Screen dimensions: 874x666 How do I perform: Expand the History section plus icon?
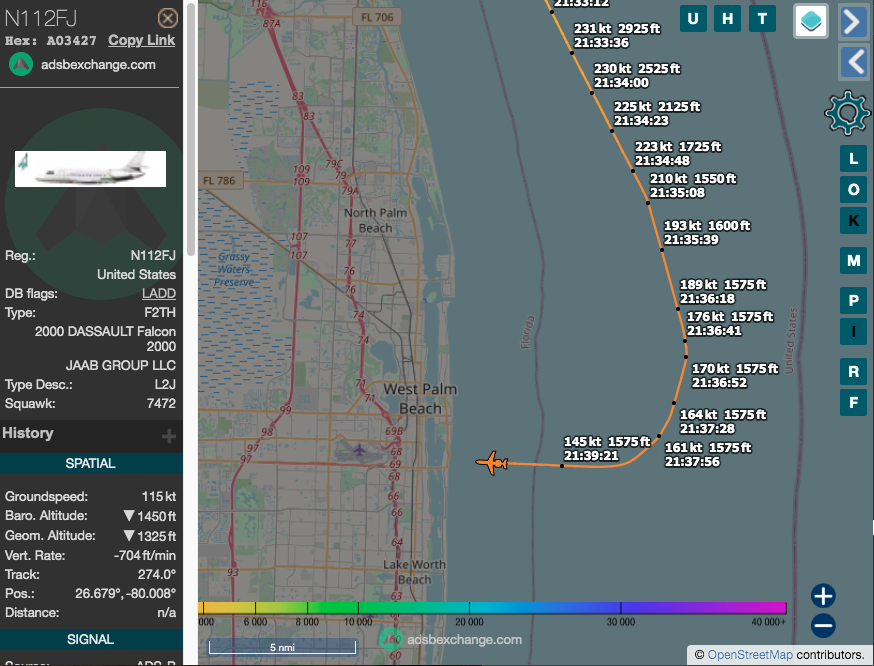tap(169, 436)
